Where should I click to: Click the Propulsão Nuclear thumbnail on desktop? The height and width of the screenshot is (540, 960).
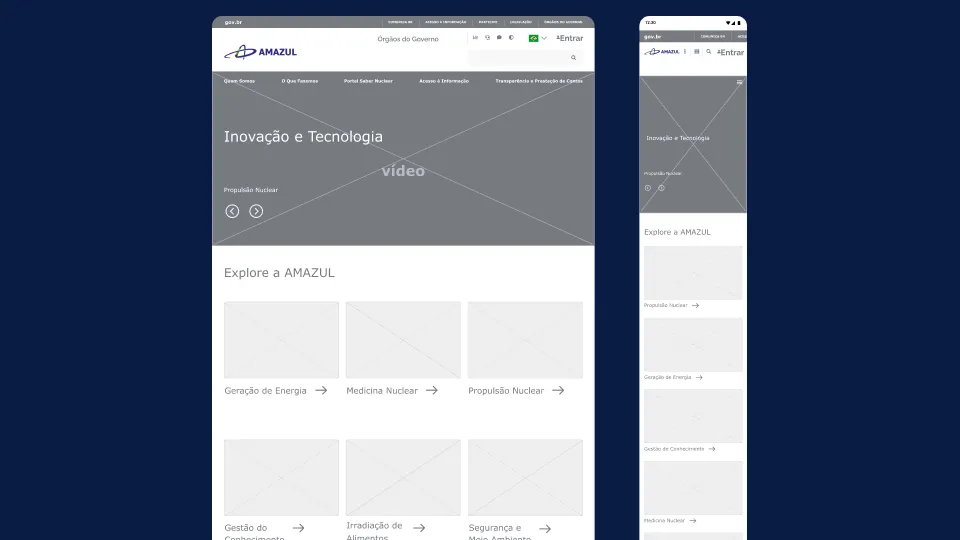[x=525, y=340]
